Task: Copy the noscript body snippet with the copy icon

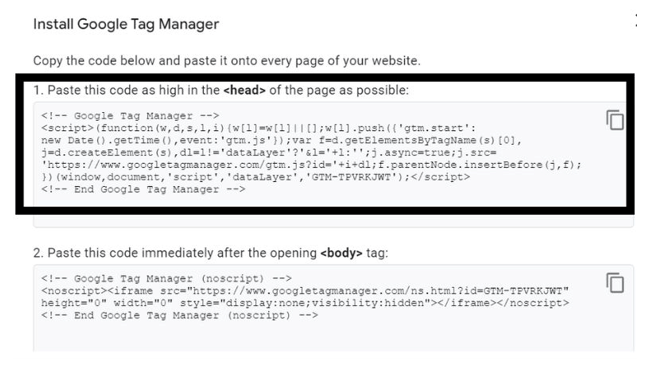Action: [615, 283]
